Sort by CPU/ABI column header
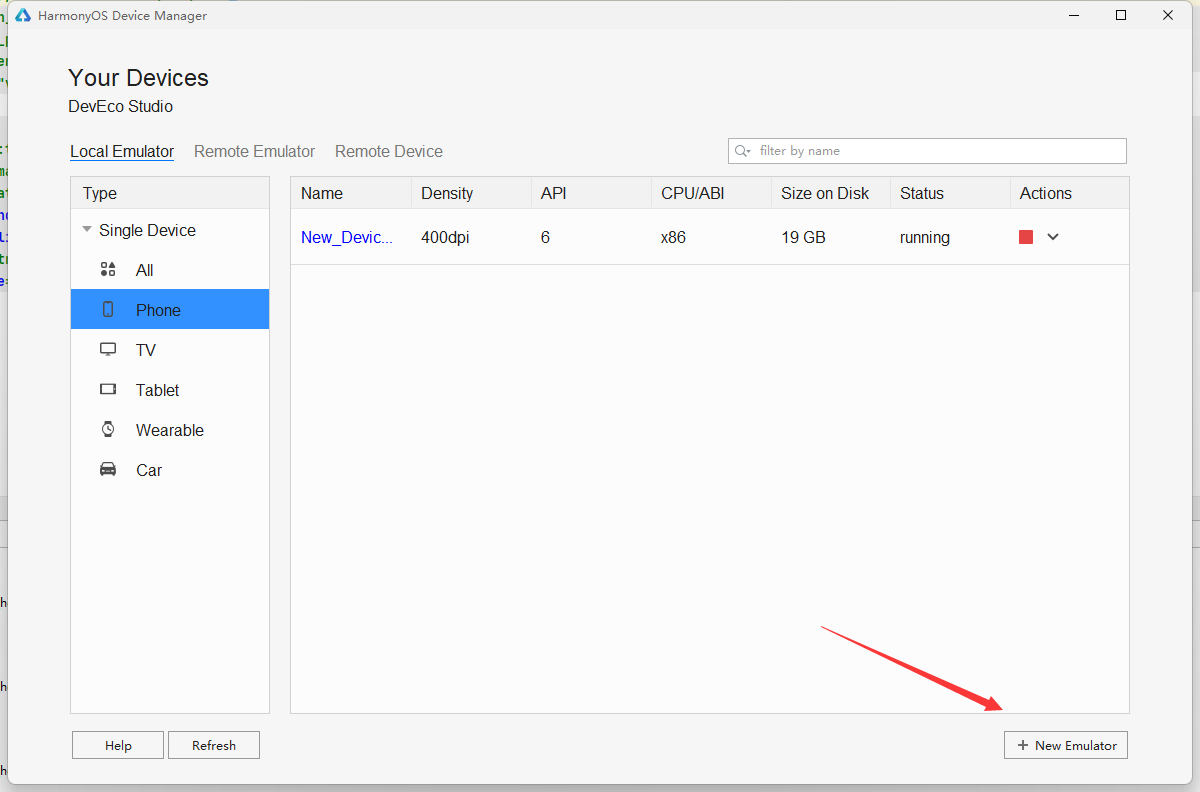1200x792 pixels. [x=711, y=193]
